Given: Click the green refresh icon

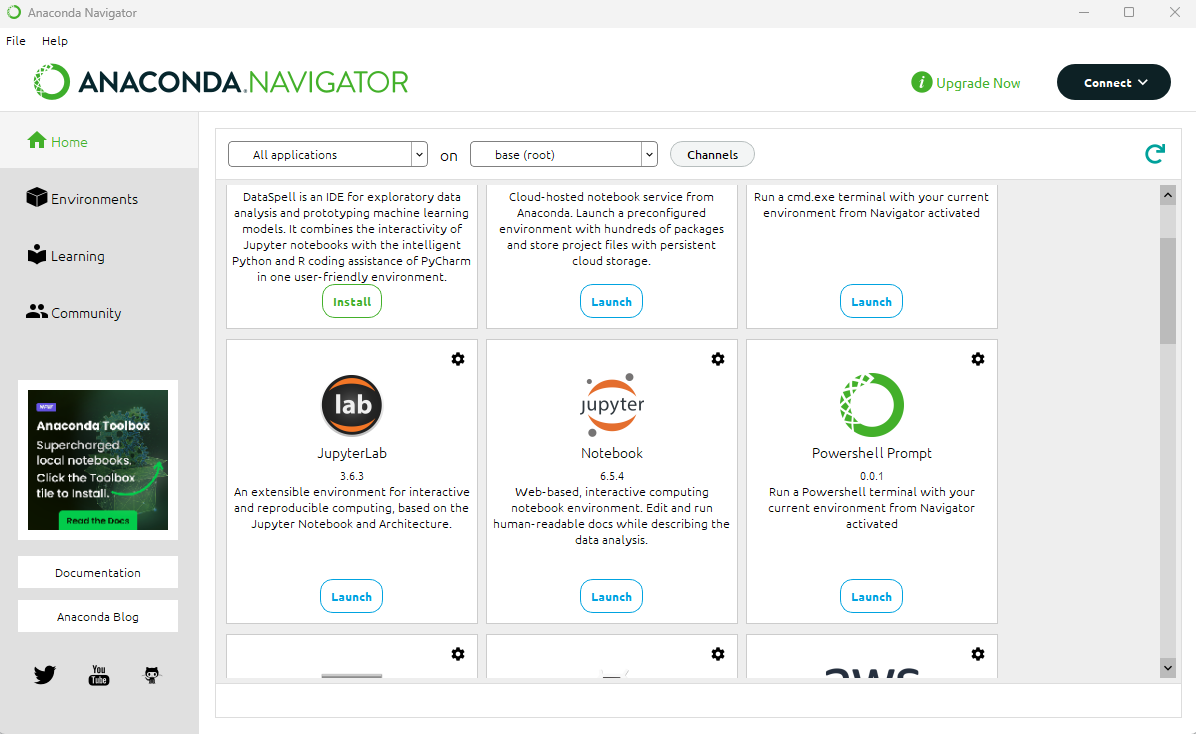Looking at the screenshot, I should (1155, 154).
